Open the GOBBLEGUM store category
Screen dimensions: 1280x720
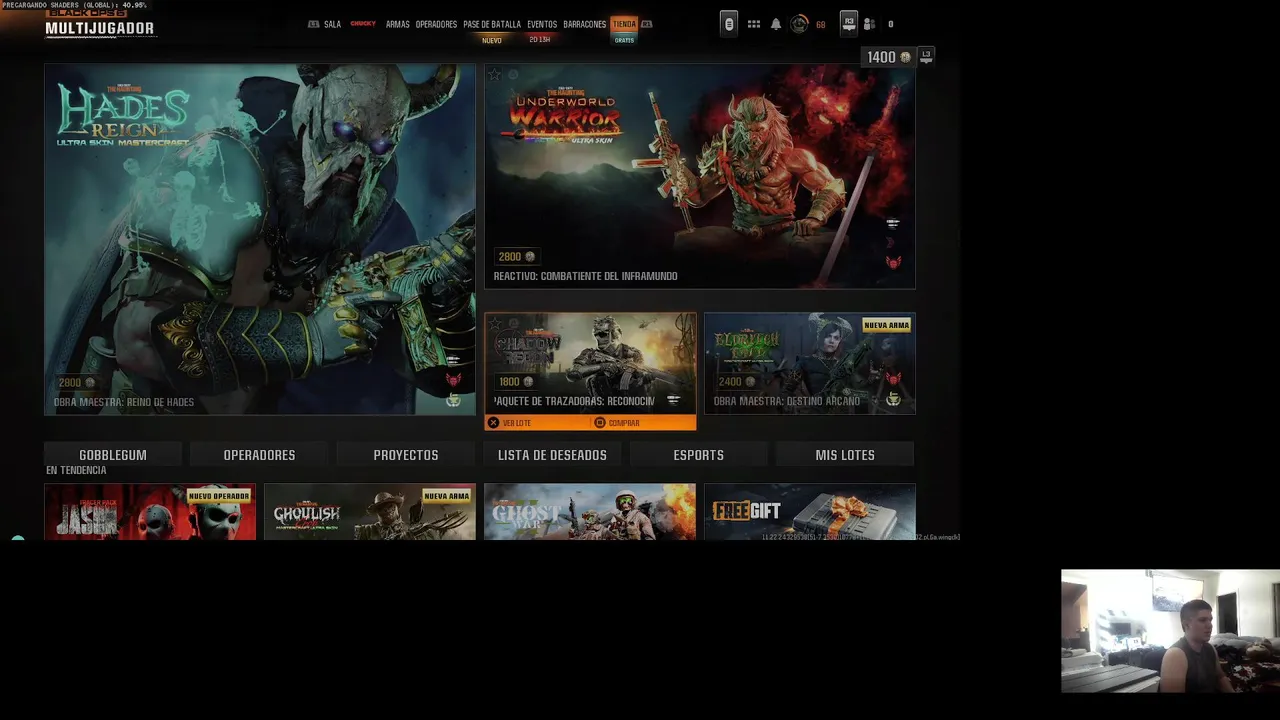pyautogui.click(x=113, y=455)
